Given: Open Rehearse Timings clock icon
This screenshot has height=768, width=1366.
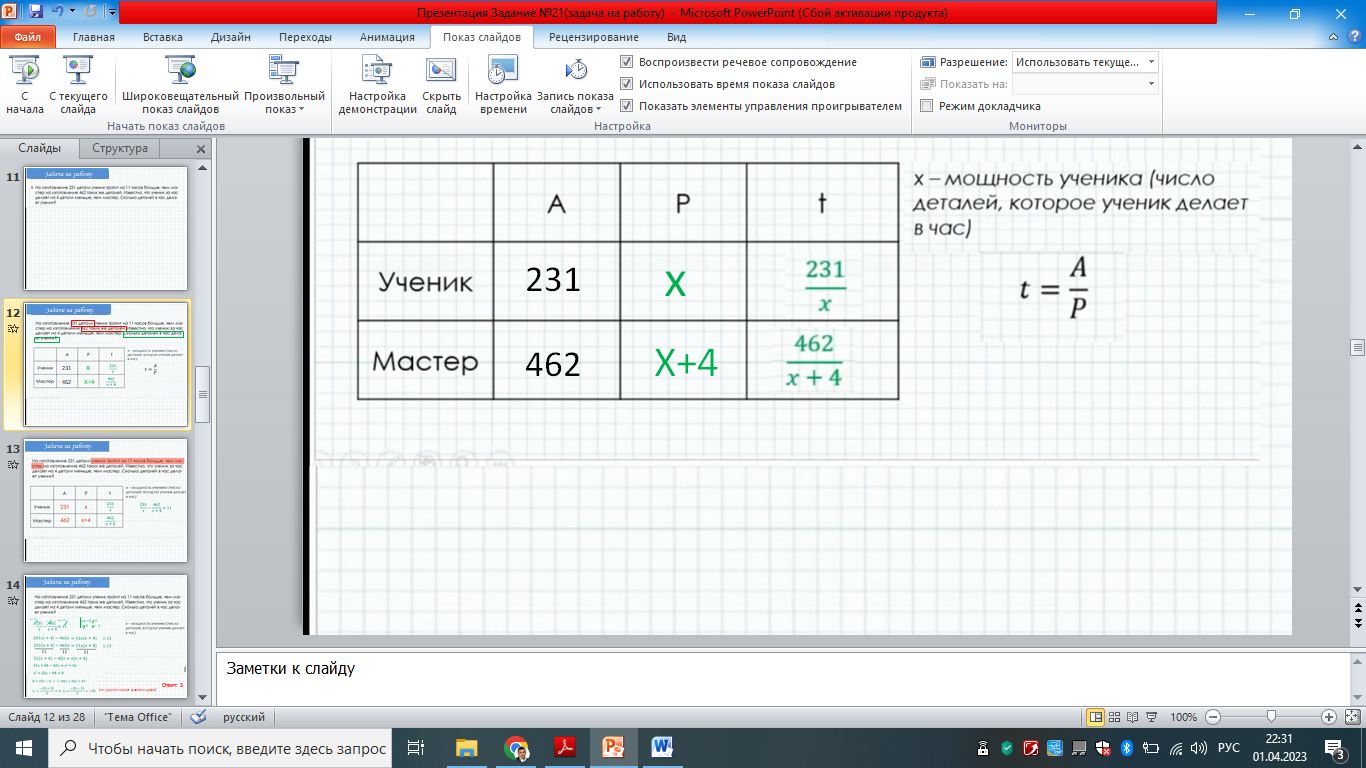Looking at the screenshot, I should coord(502,70).
